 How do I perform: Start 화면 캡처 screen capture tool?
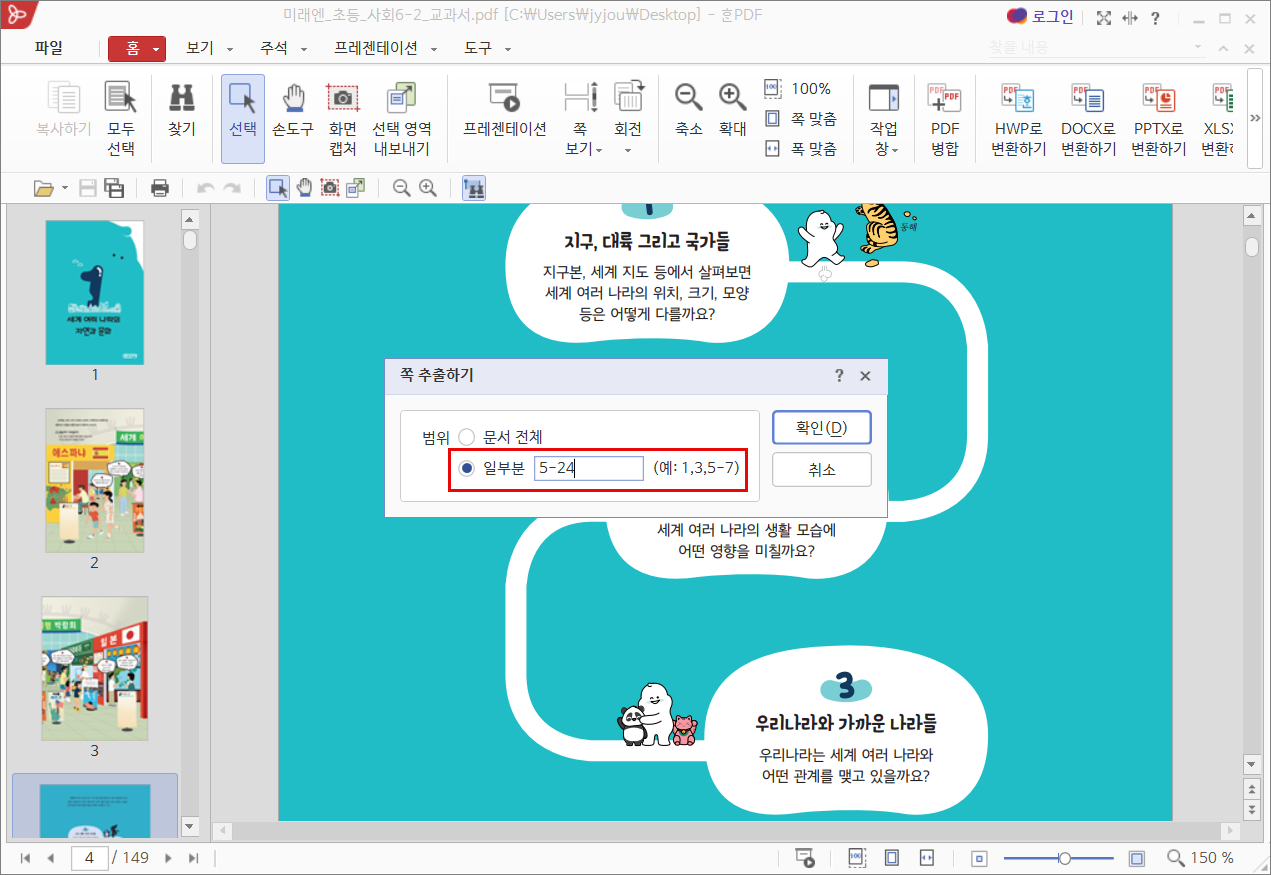(x=343, y=118)
